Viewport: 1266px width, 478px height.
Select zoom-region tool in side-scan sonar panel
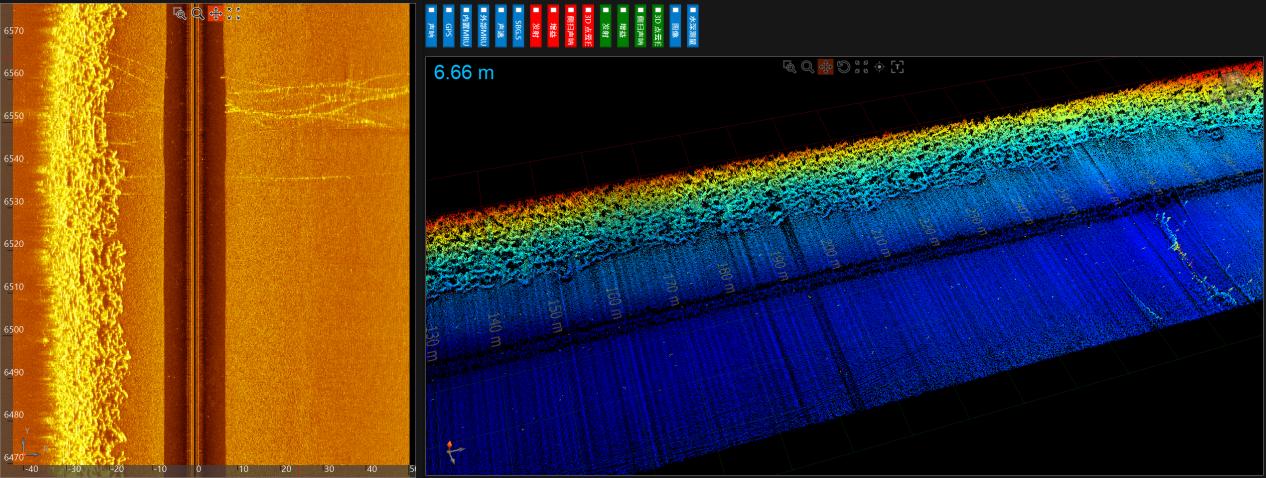180,13
